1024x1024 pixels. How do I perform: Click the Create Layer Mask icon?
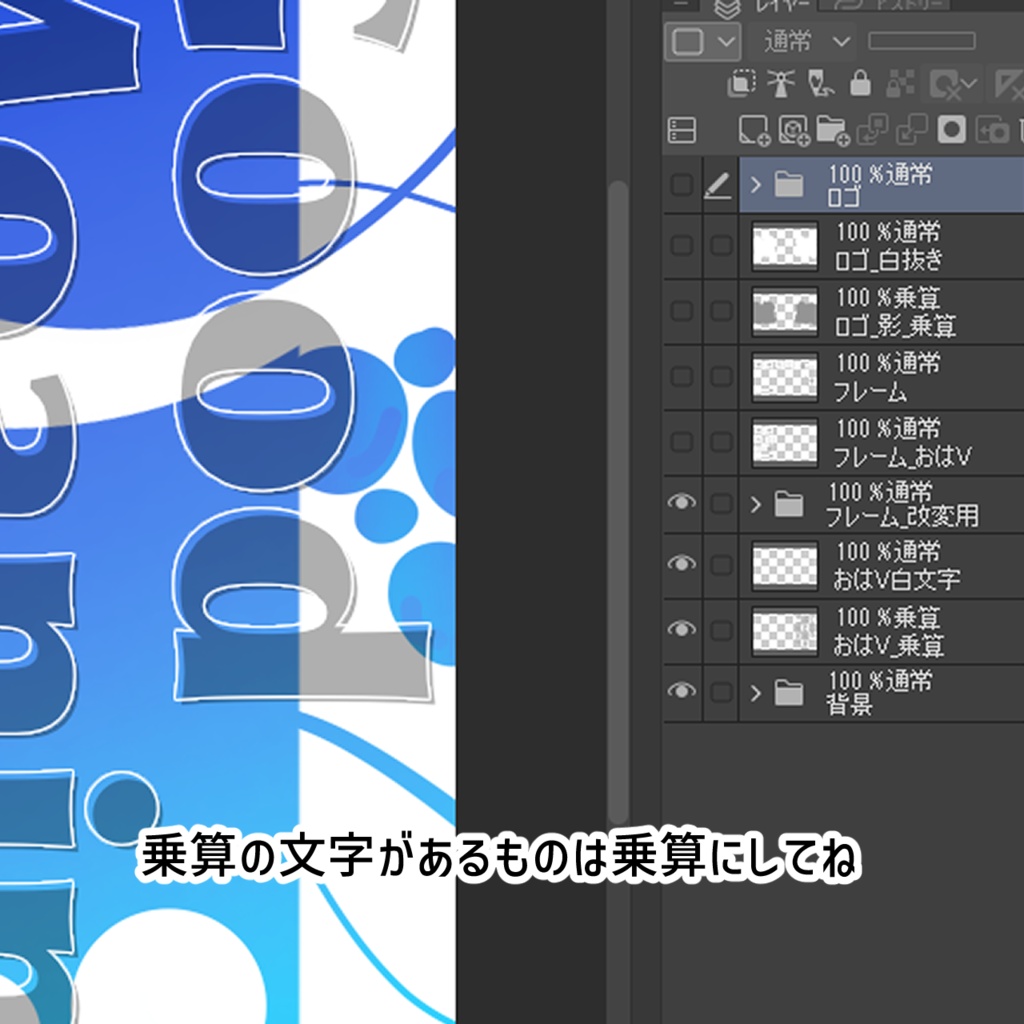click(x=952, y=129)
